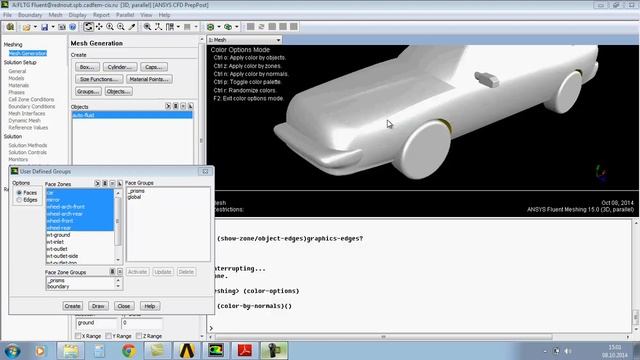Click the camera capture-picture toolbar icon
Image resolution: width=640 pixels, height=360 pixels.
click(62, 27)
